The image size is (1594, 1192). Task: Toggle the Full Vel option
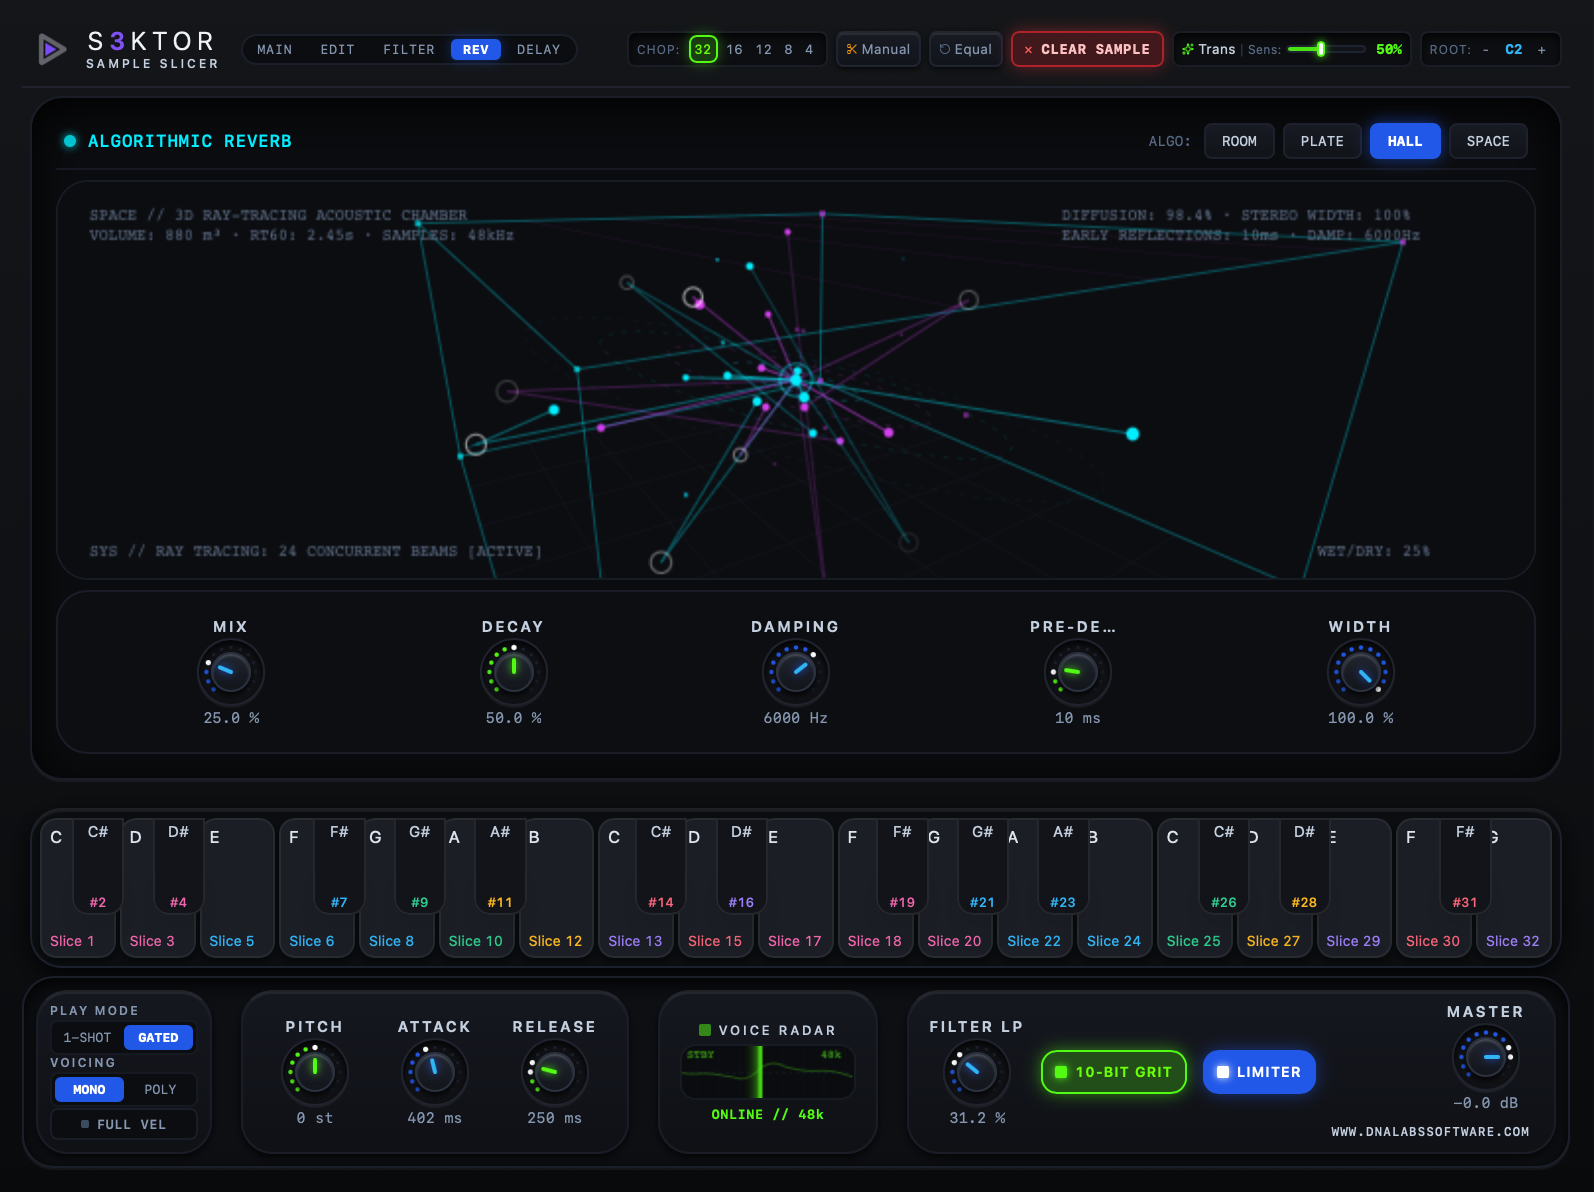[124, 1124]
